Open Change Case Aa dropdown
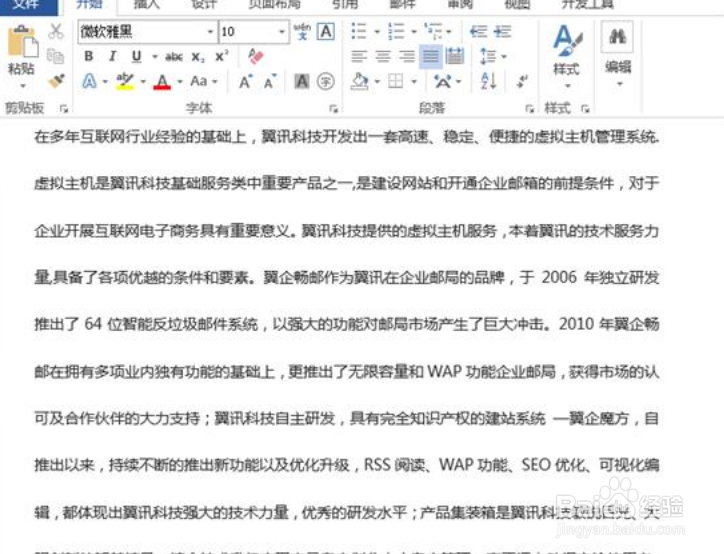The height and width of the screenshot is (554, 724). click(x=204, y=81)
